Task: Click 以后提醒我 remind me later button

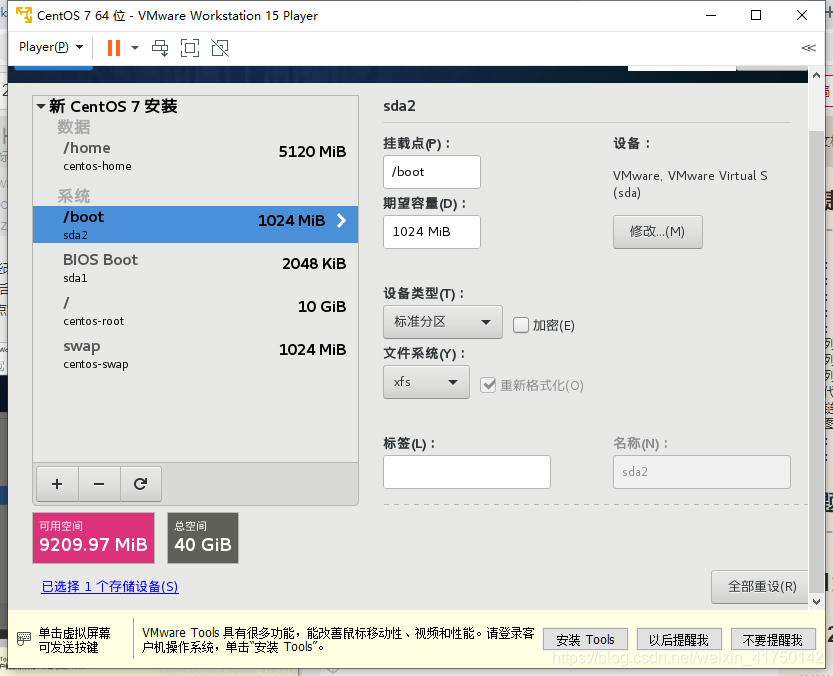Action: pyautogui.click(x=679, y=639)
